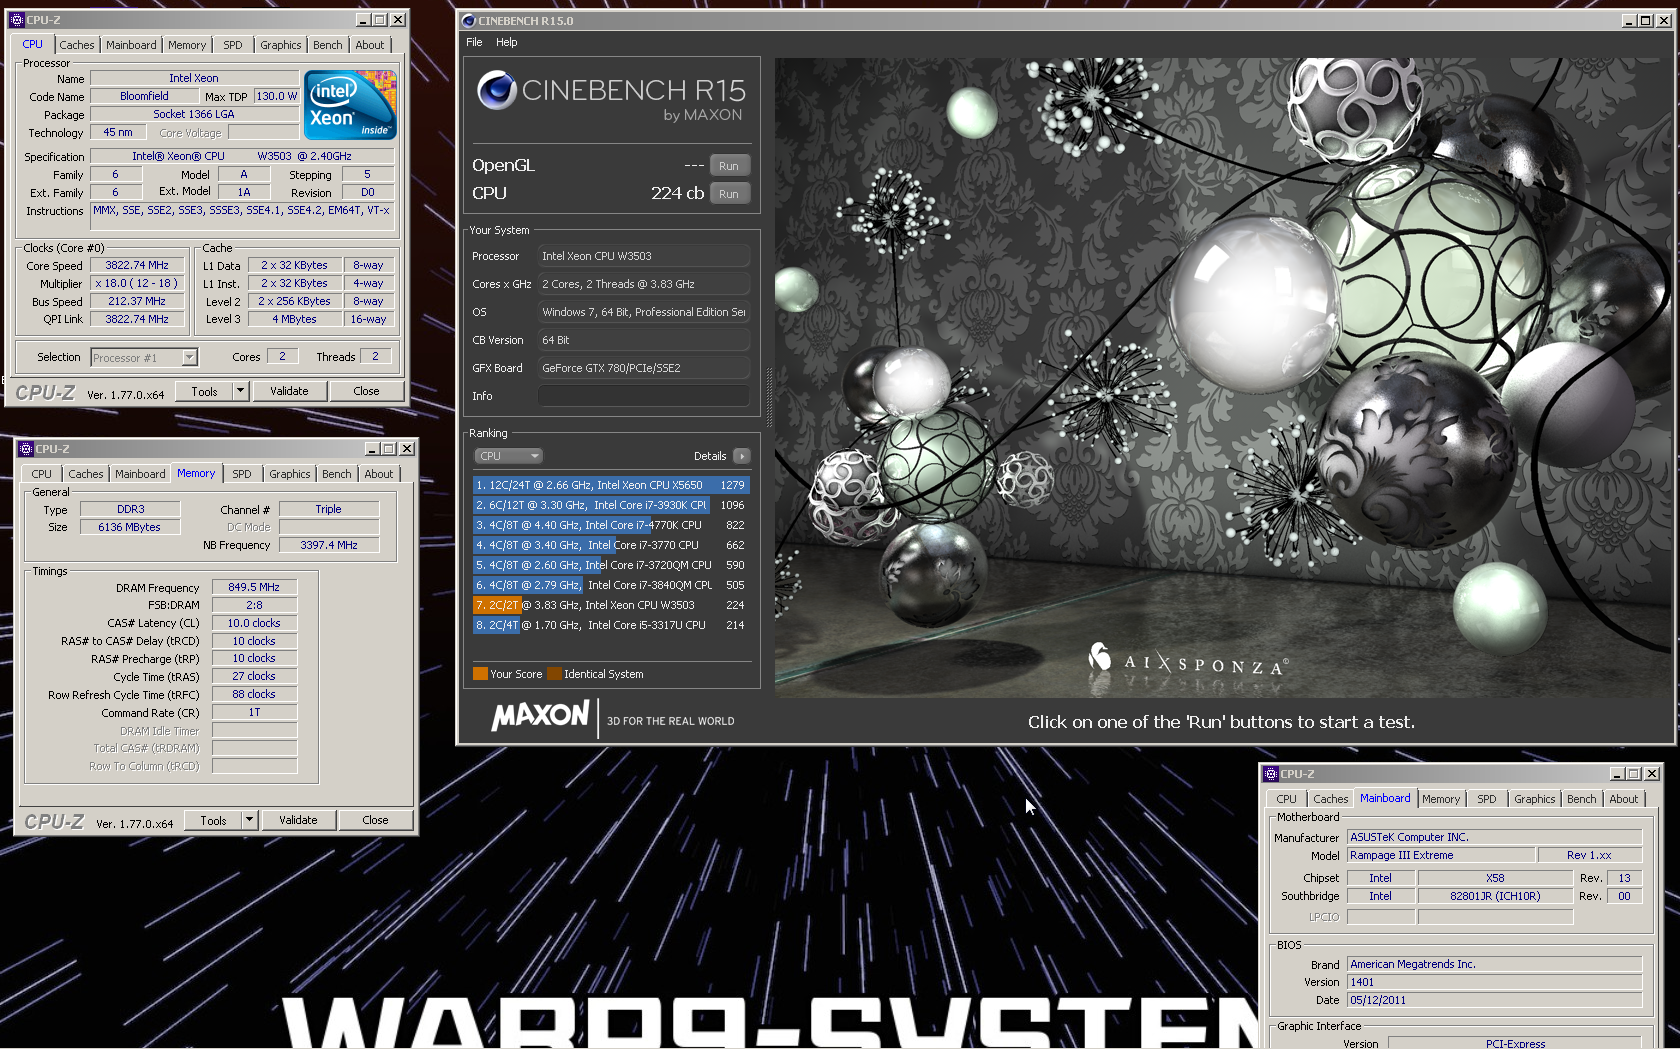The image size is (1680, 1050).
Task: Click the Windows 7 64 Bit OS field
Action: tap(644, 312)
